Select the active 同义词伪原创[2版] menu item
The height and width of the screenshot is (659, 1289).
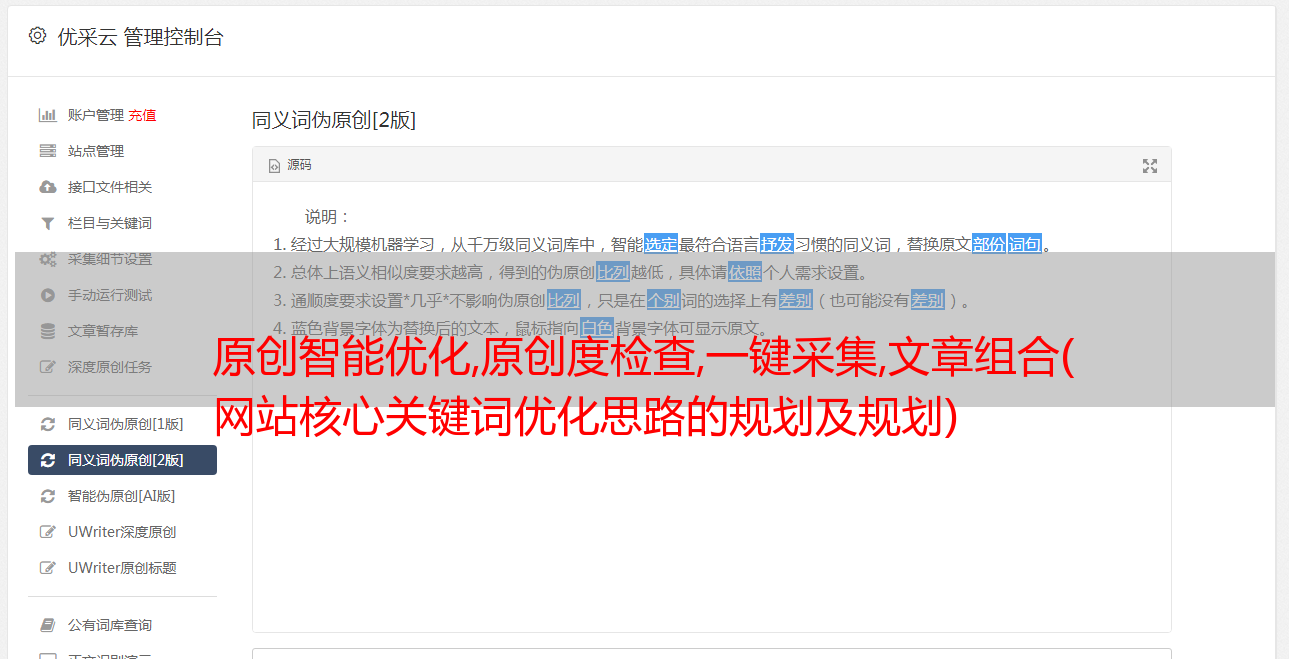point(122,460)
